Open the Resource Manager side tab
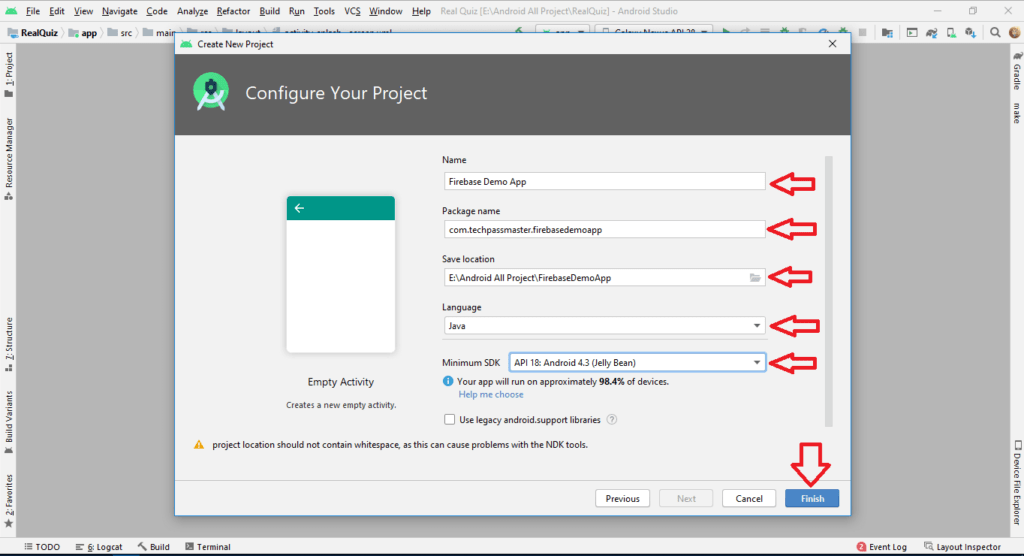The height and width of the screenshot is (556, 1024). tap(8, 159)
